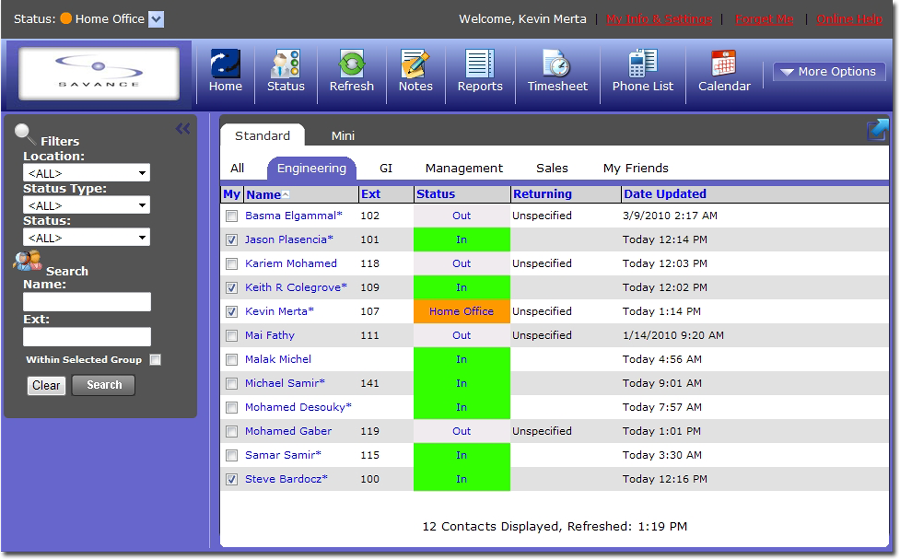Open the Status Type filter dropdown

point(86,205)
